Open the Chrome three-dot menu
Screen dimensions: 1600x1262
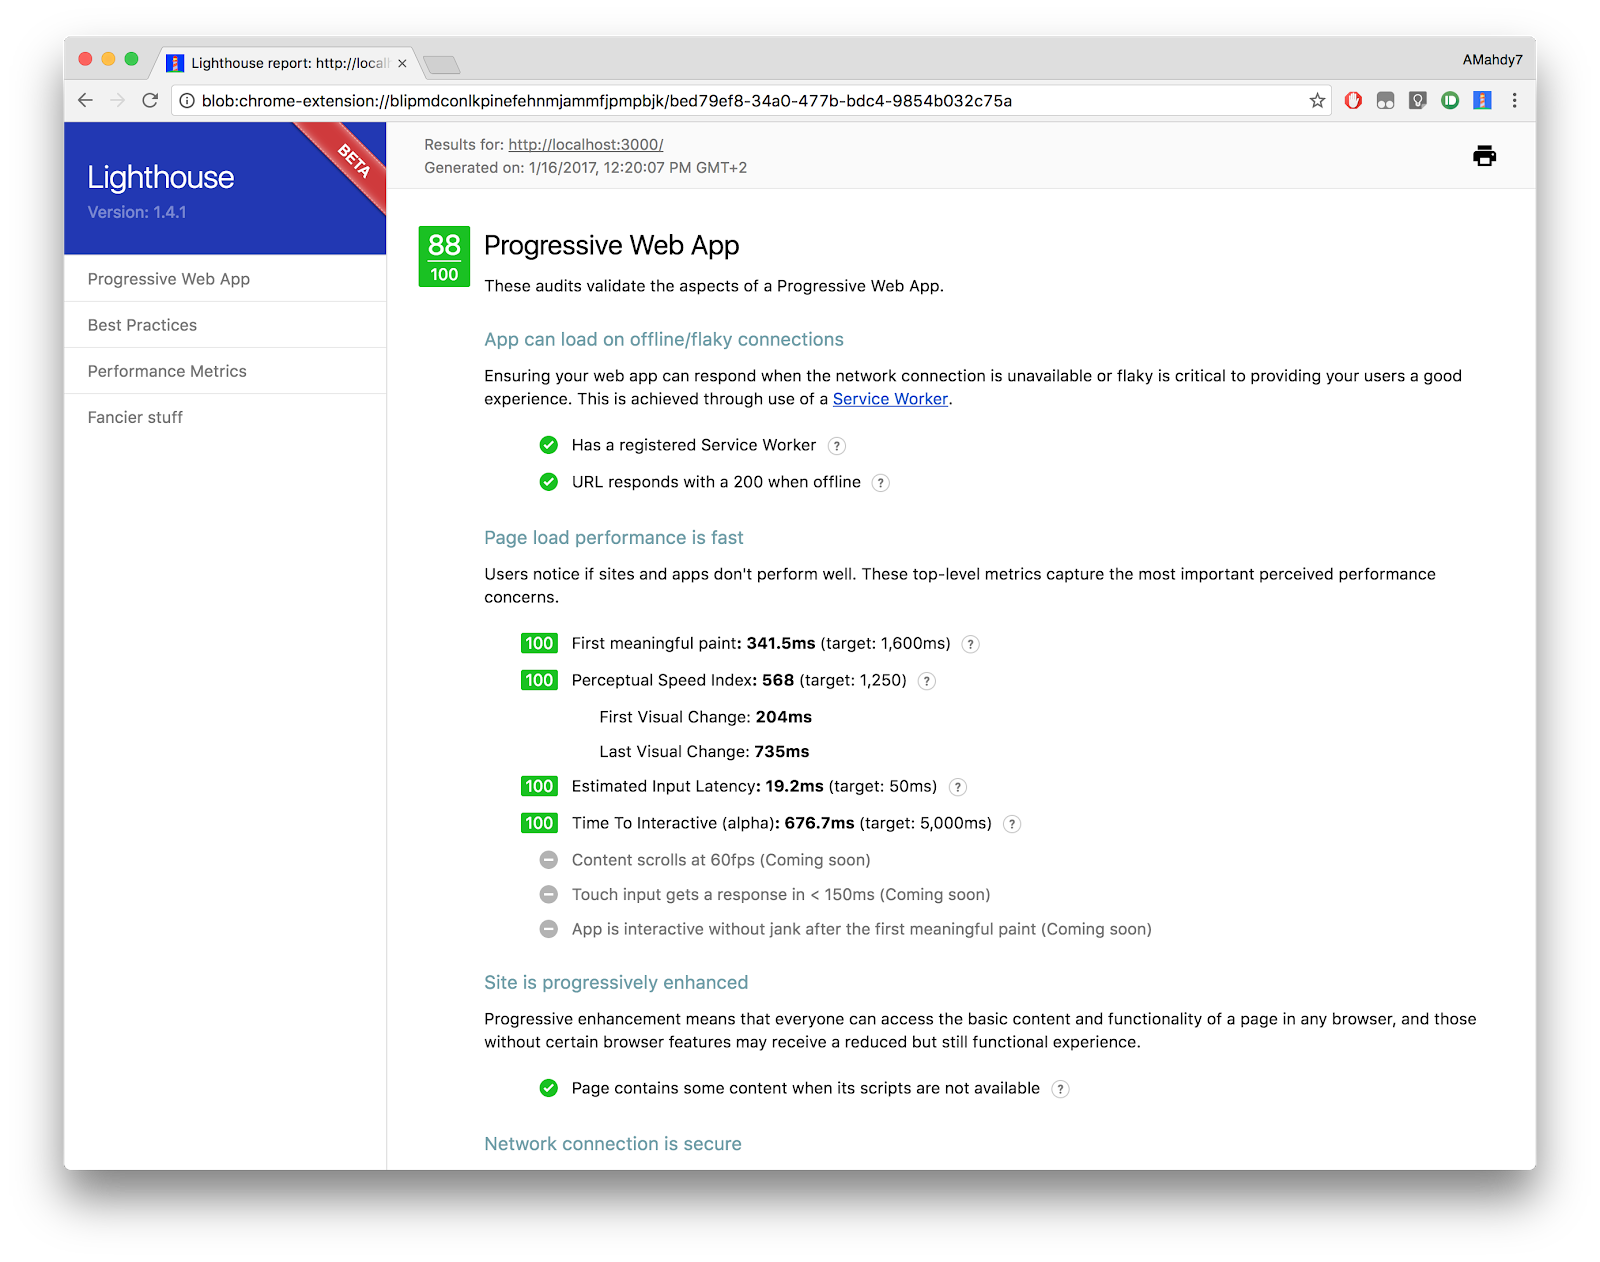pos(1514,100)
